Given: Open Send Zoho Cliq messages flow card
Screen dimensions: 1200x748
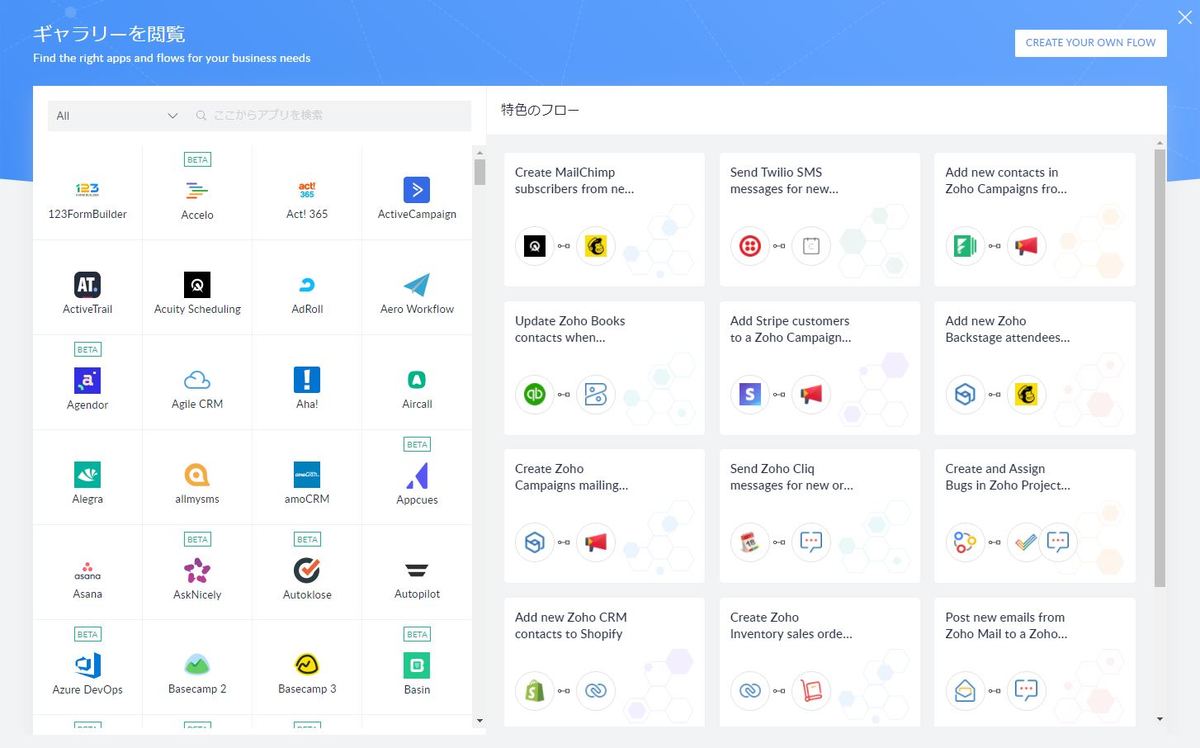Looking at the screenshot, I should pyautogui.click(x=820, y=516).
